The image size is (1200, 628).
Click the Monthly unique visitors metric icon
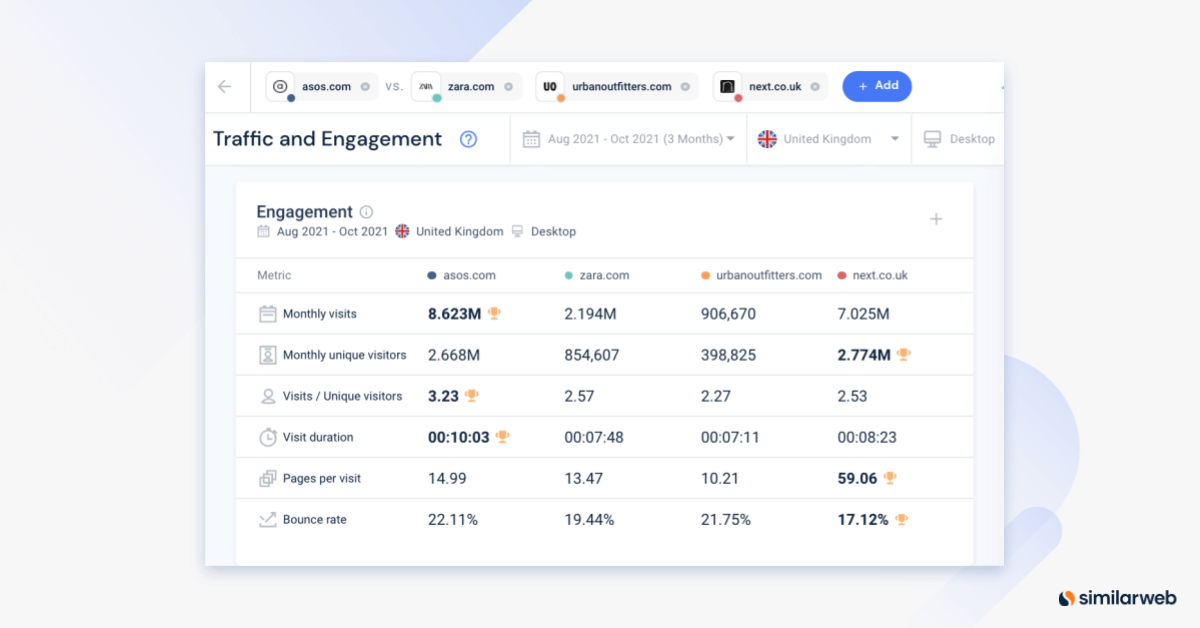pyautogui.click(x=267, y=354)
